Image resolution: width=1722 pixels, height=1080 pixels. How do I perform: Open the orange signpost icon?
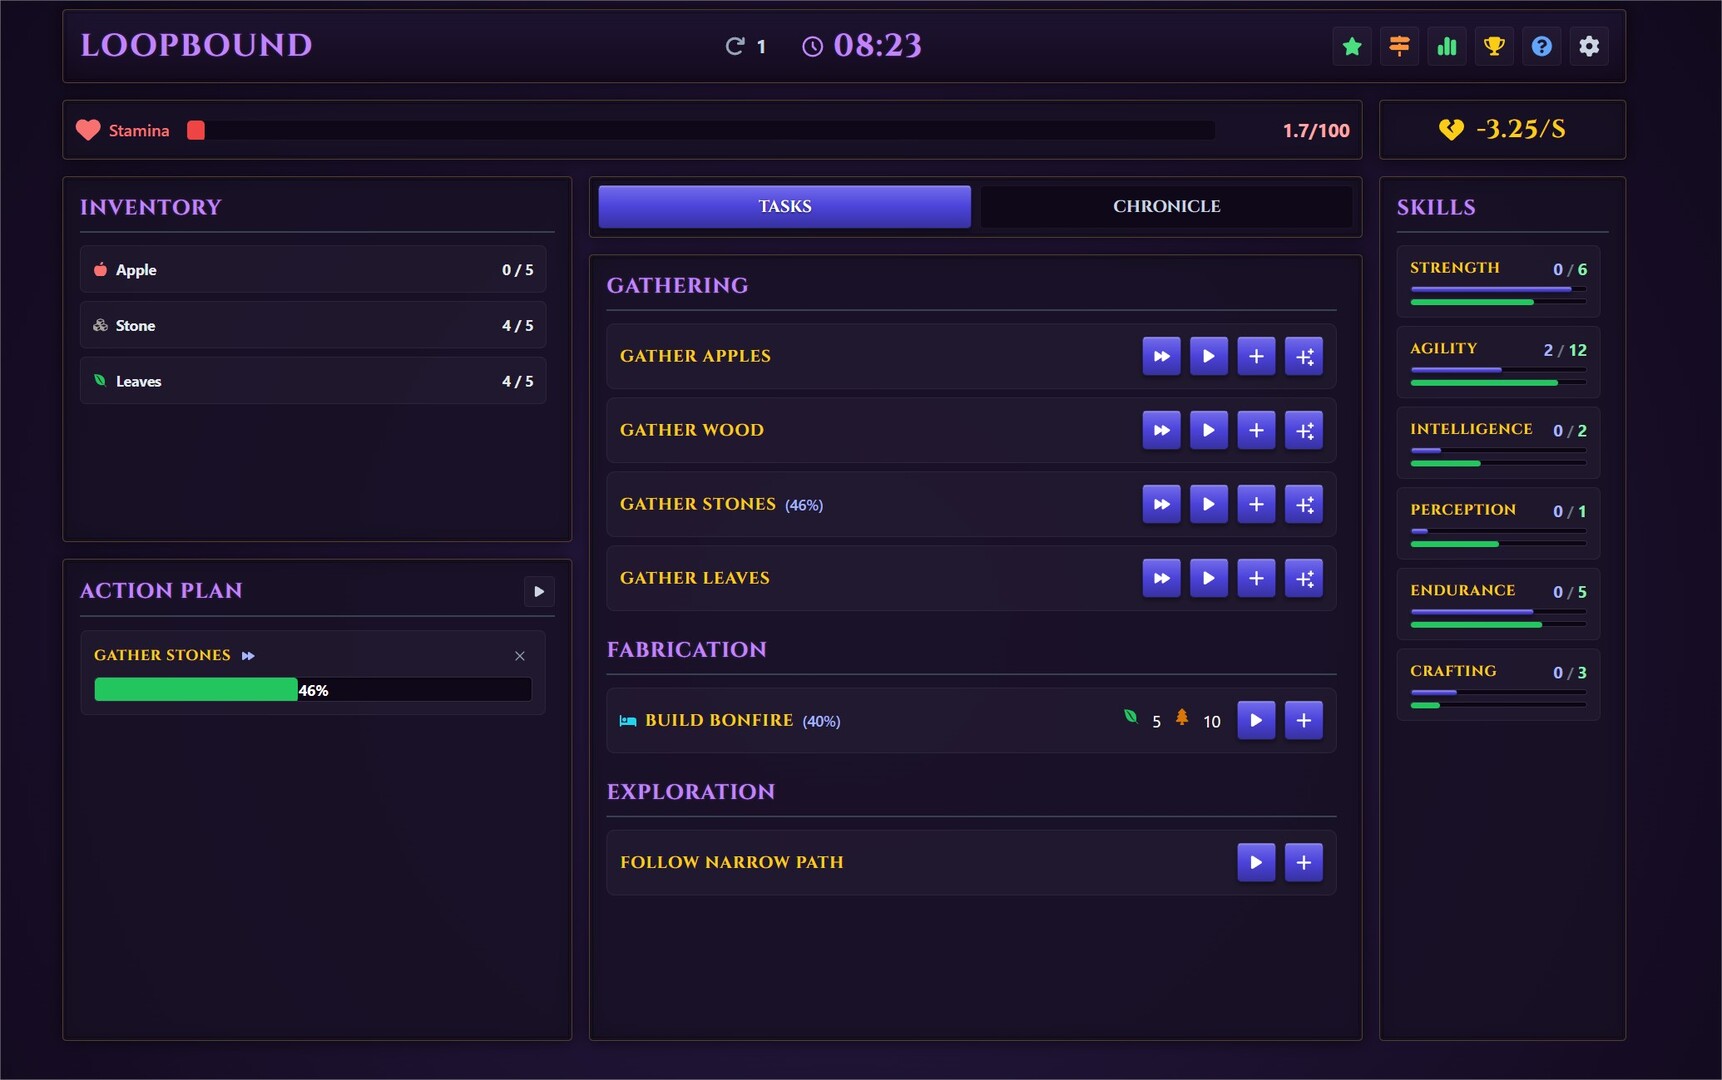(x=1399, y=46)
